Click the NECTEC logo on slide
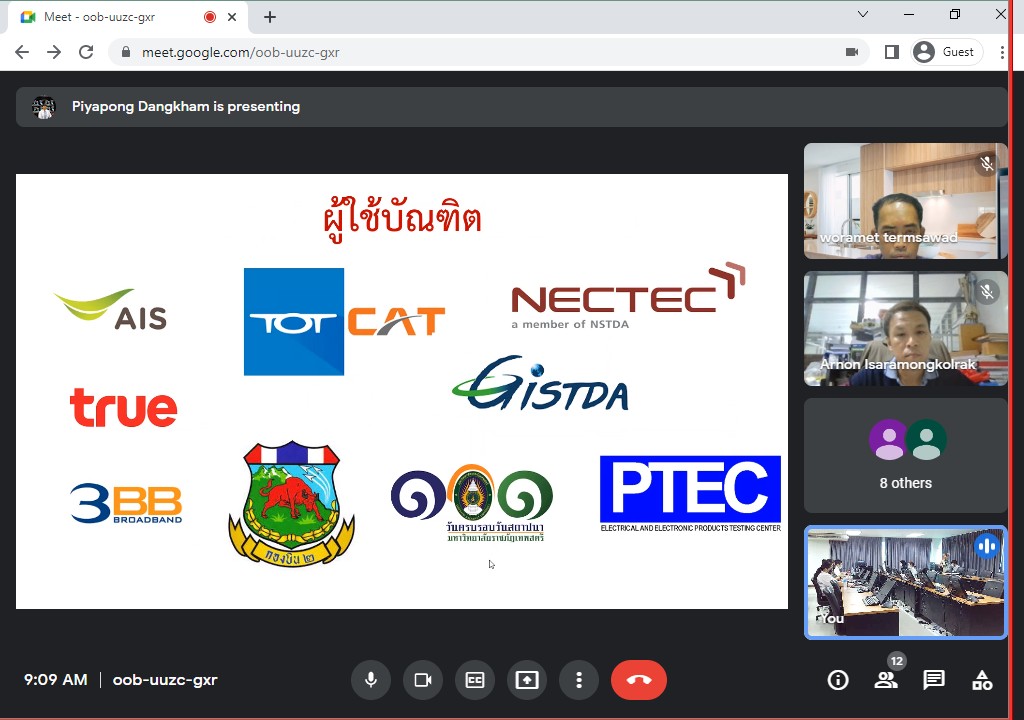 [x=628, y=296]
